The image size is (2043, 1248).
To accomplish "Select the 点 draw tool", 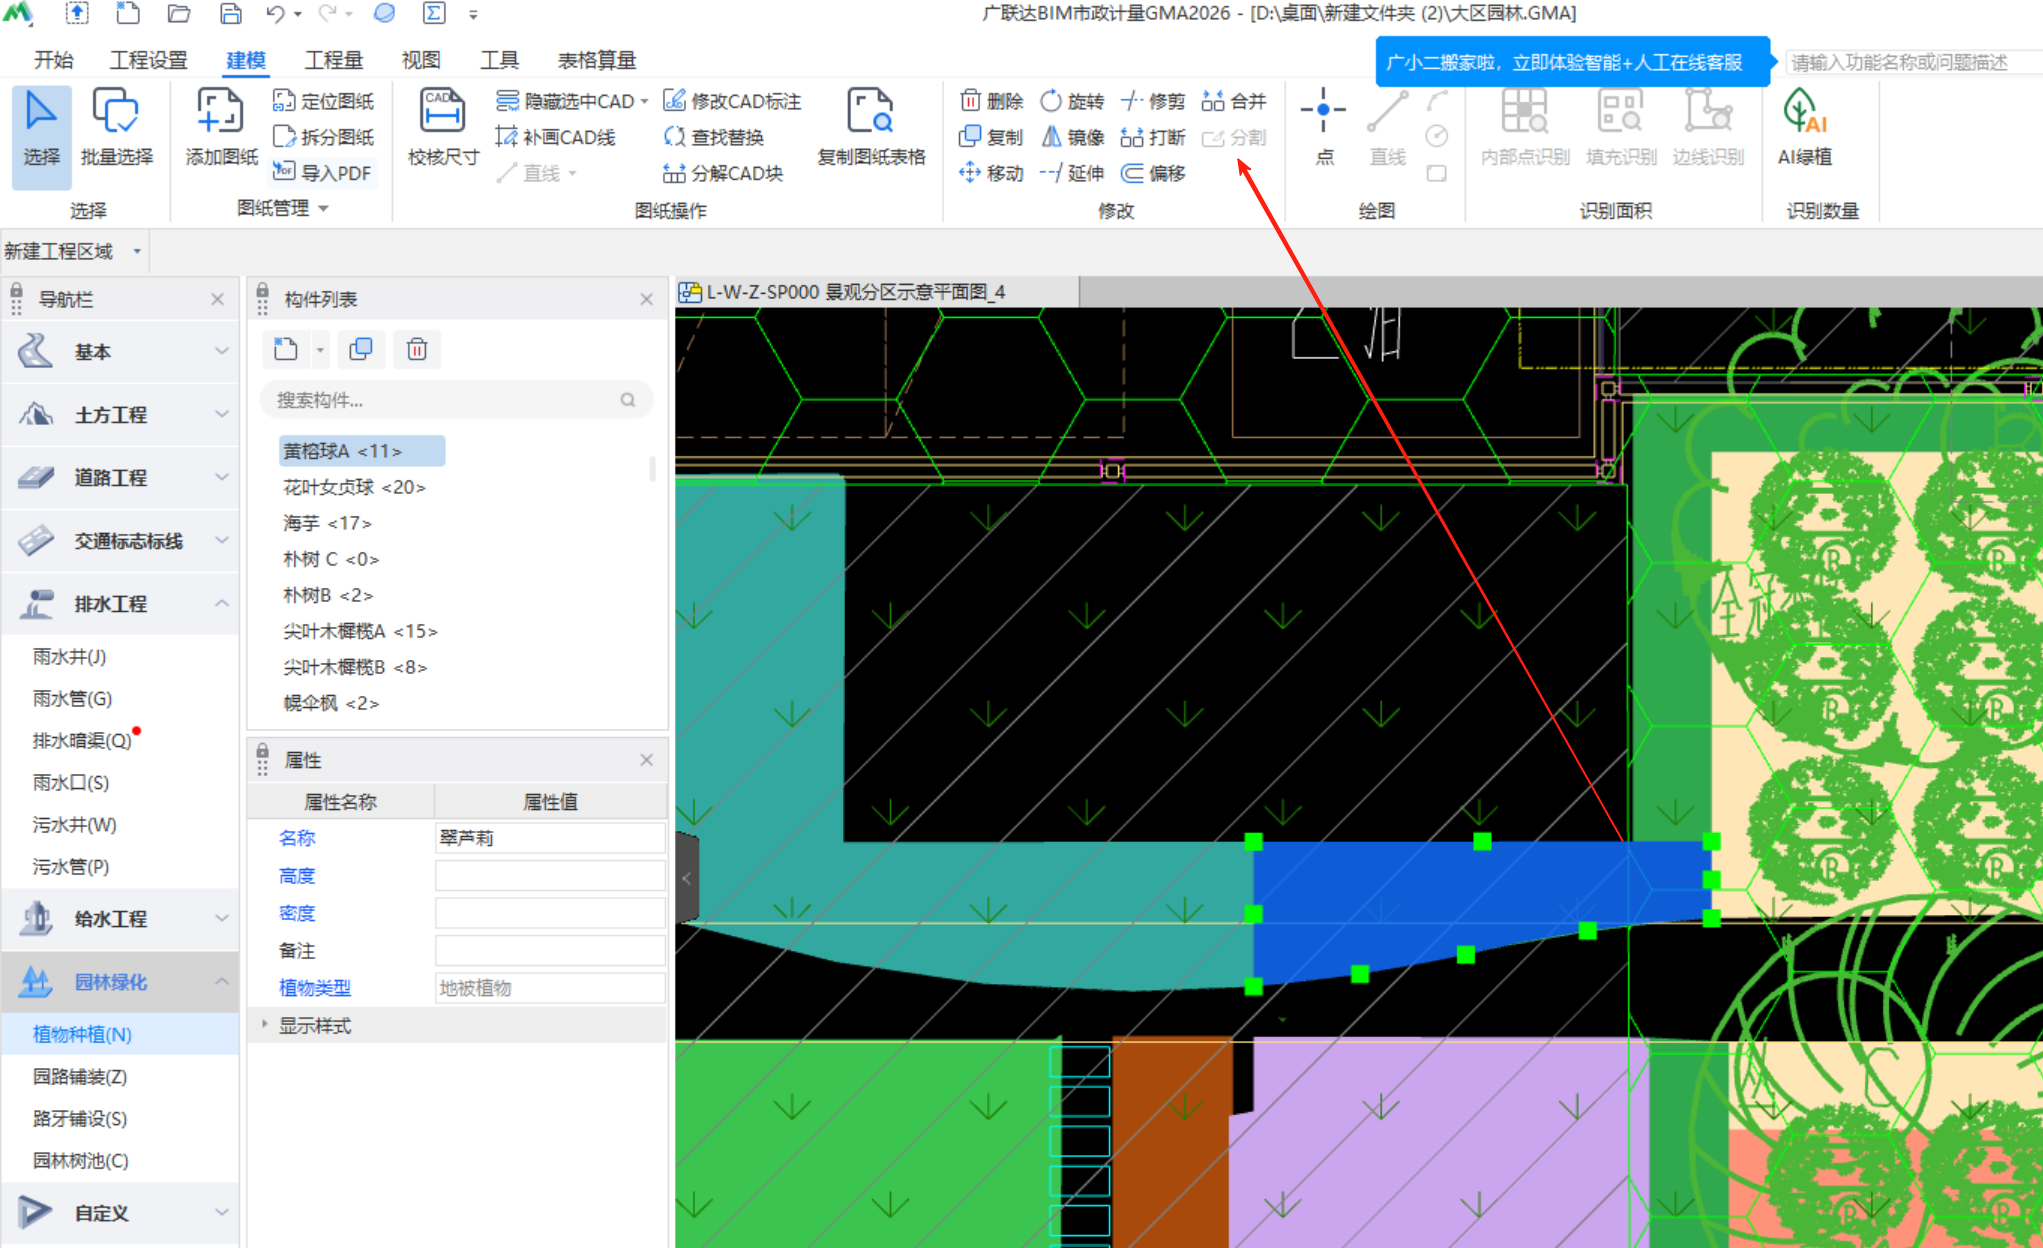I will point(1323,130).
